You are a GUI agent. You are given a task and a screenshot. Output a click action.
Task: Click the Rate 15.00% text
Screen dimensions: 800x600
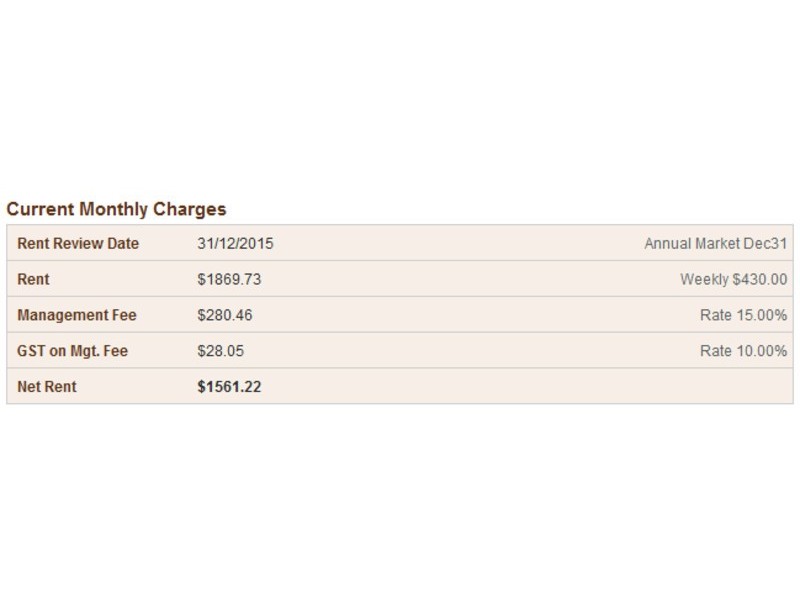click(743, 315)
